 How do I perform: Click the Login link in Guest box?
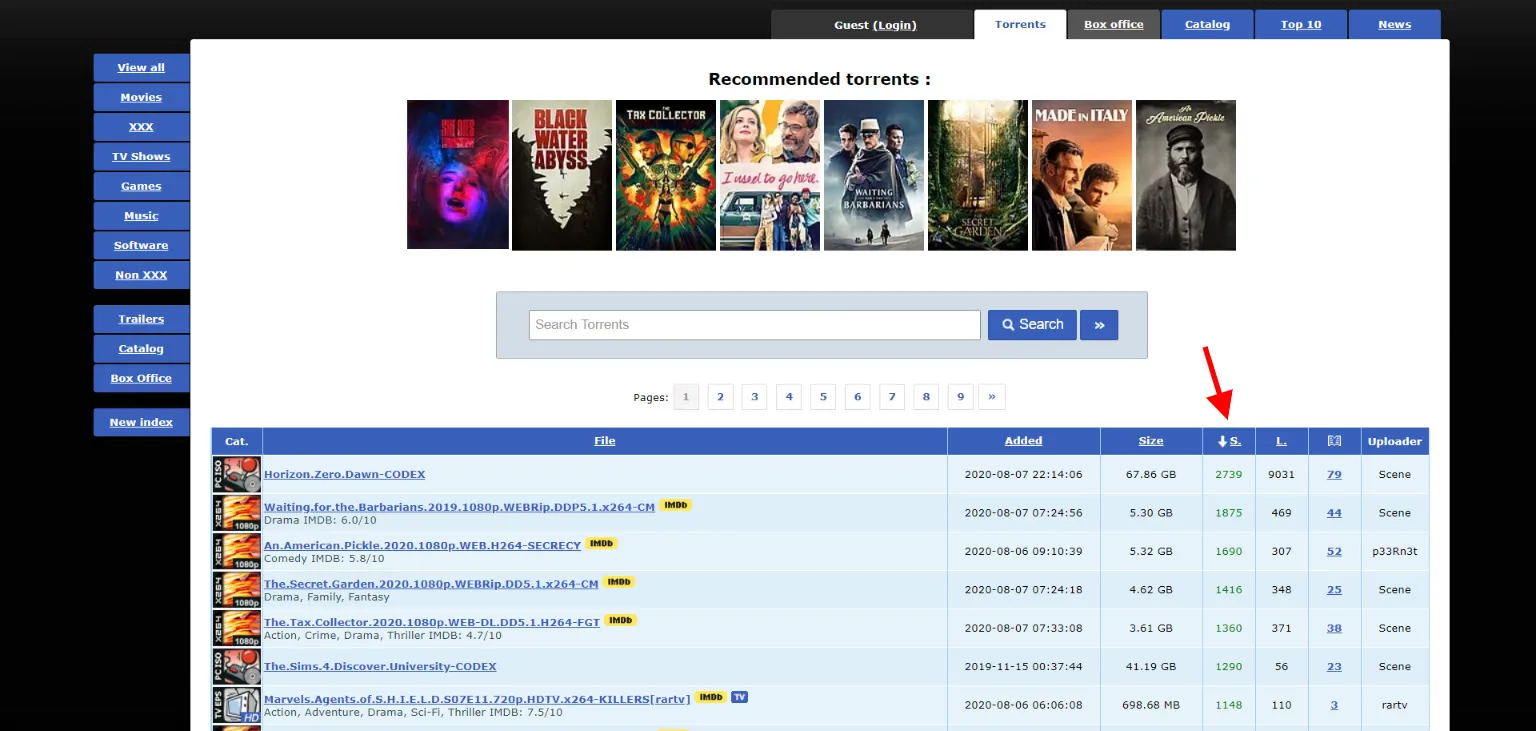[x=895, y=25]
